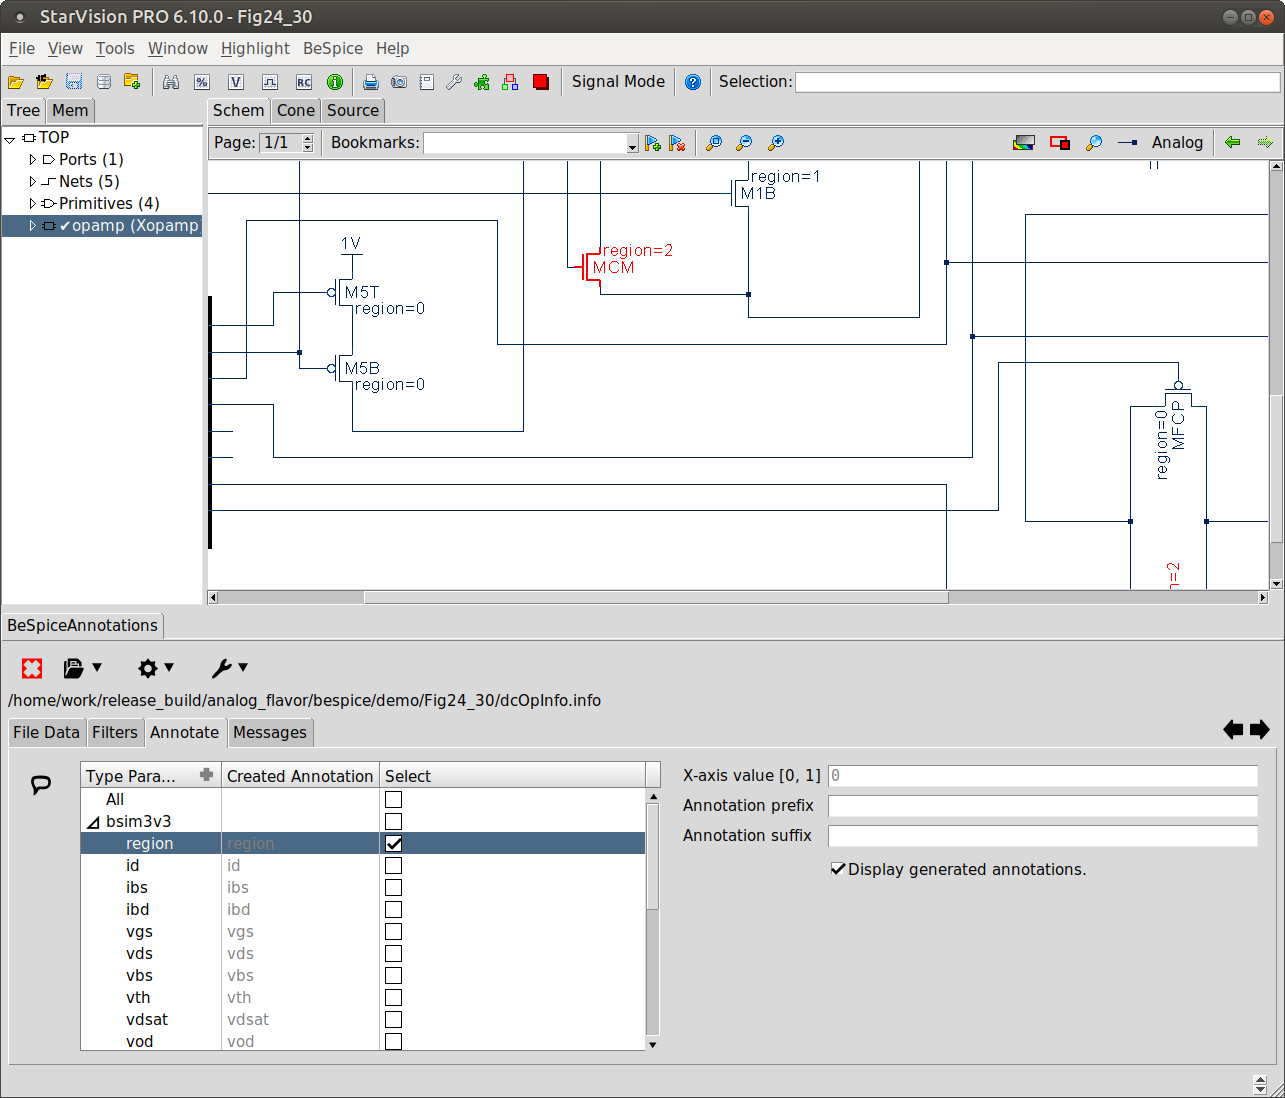Click the wrench preferences icon in toolbar

point(454,82)
